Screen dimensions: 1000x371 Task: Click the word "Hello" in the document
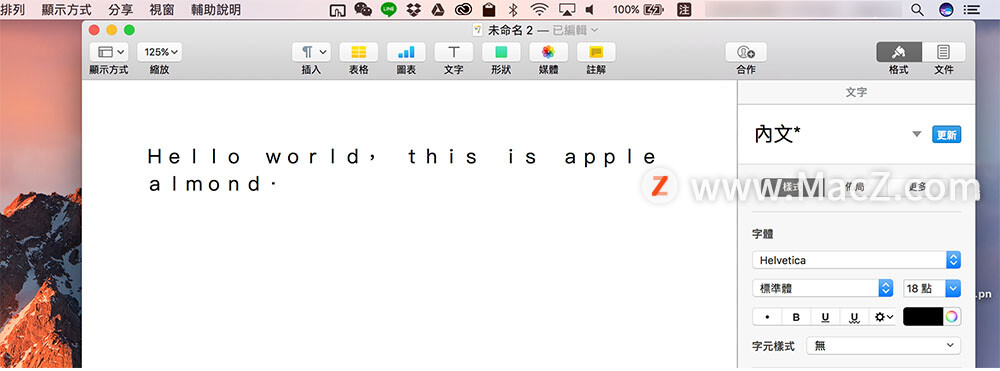coord(195,156)
